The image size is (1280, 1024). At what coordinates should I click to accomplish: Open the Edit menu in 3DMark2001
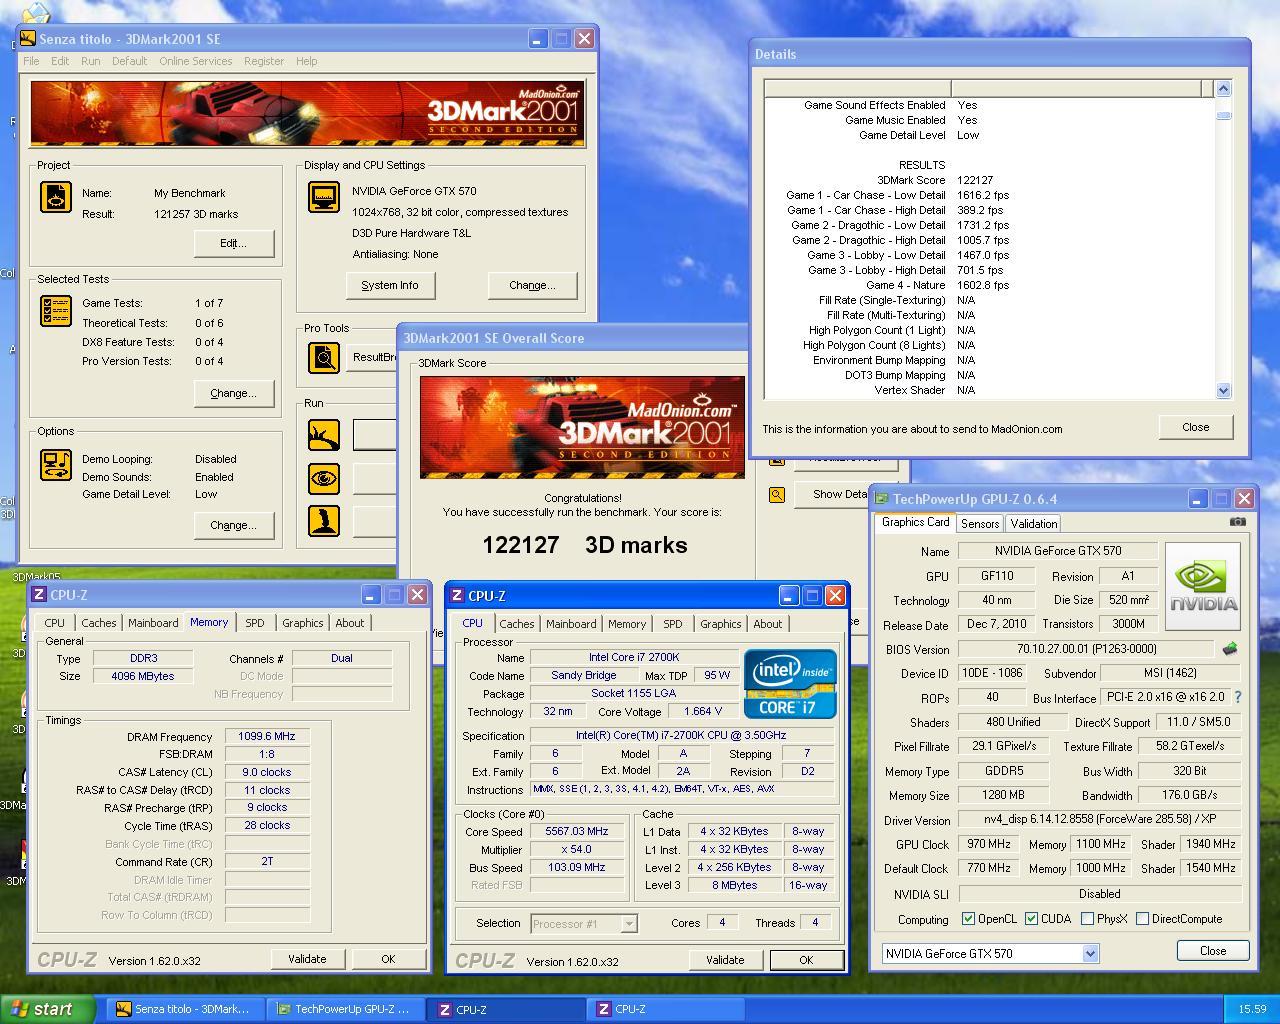point(61,61)
